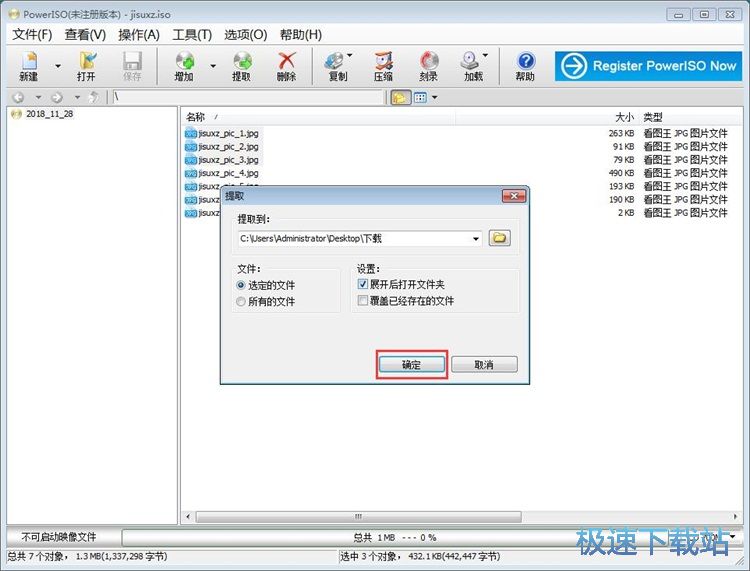This screenshot has width=750, height=571.
Task: Click the Extract (提取) toolbar icon
Action: 242,66
